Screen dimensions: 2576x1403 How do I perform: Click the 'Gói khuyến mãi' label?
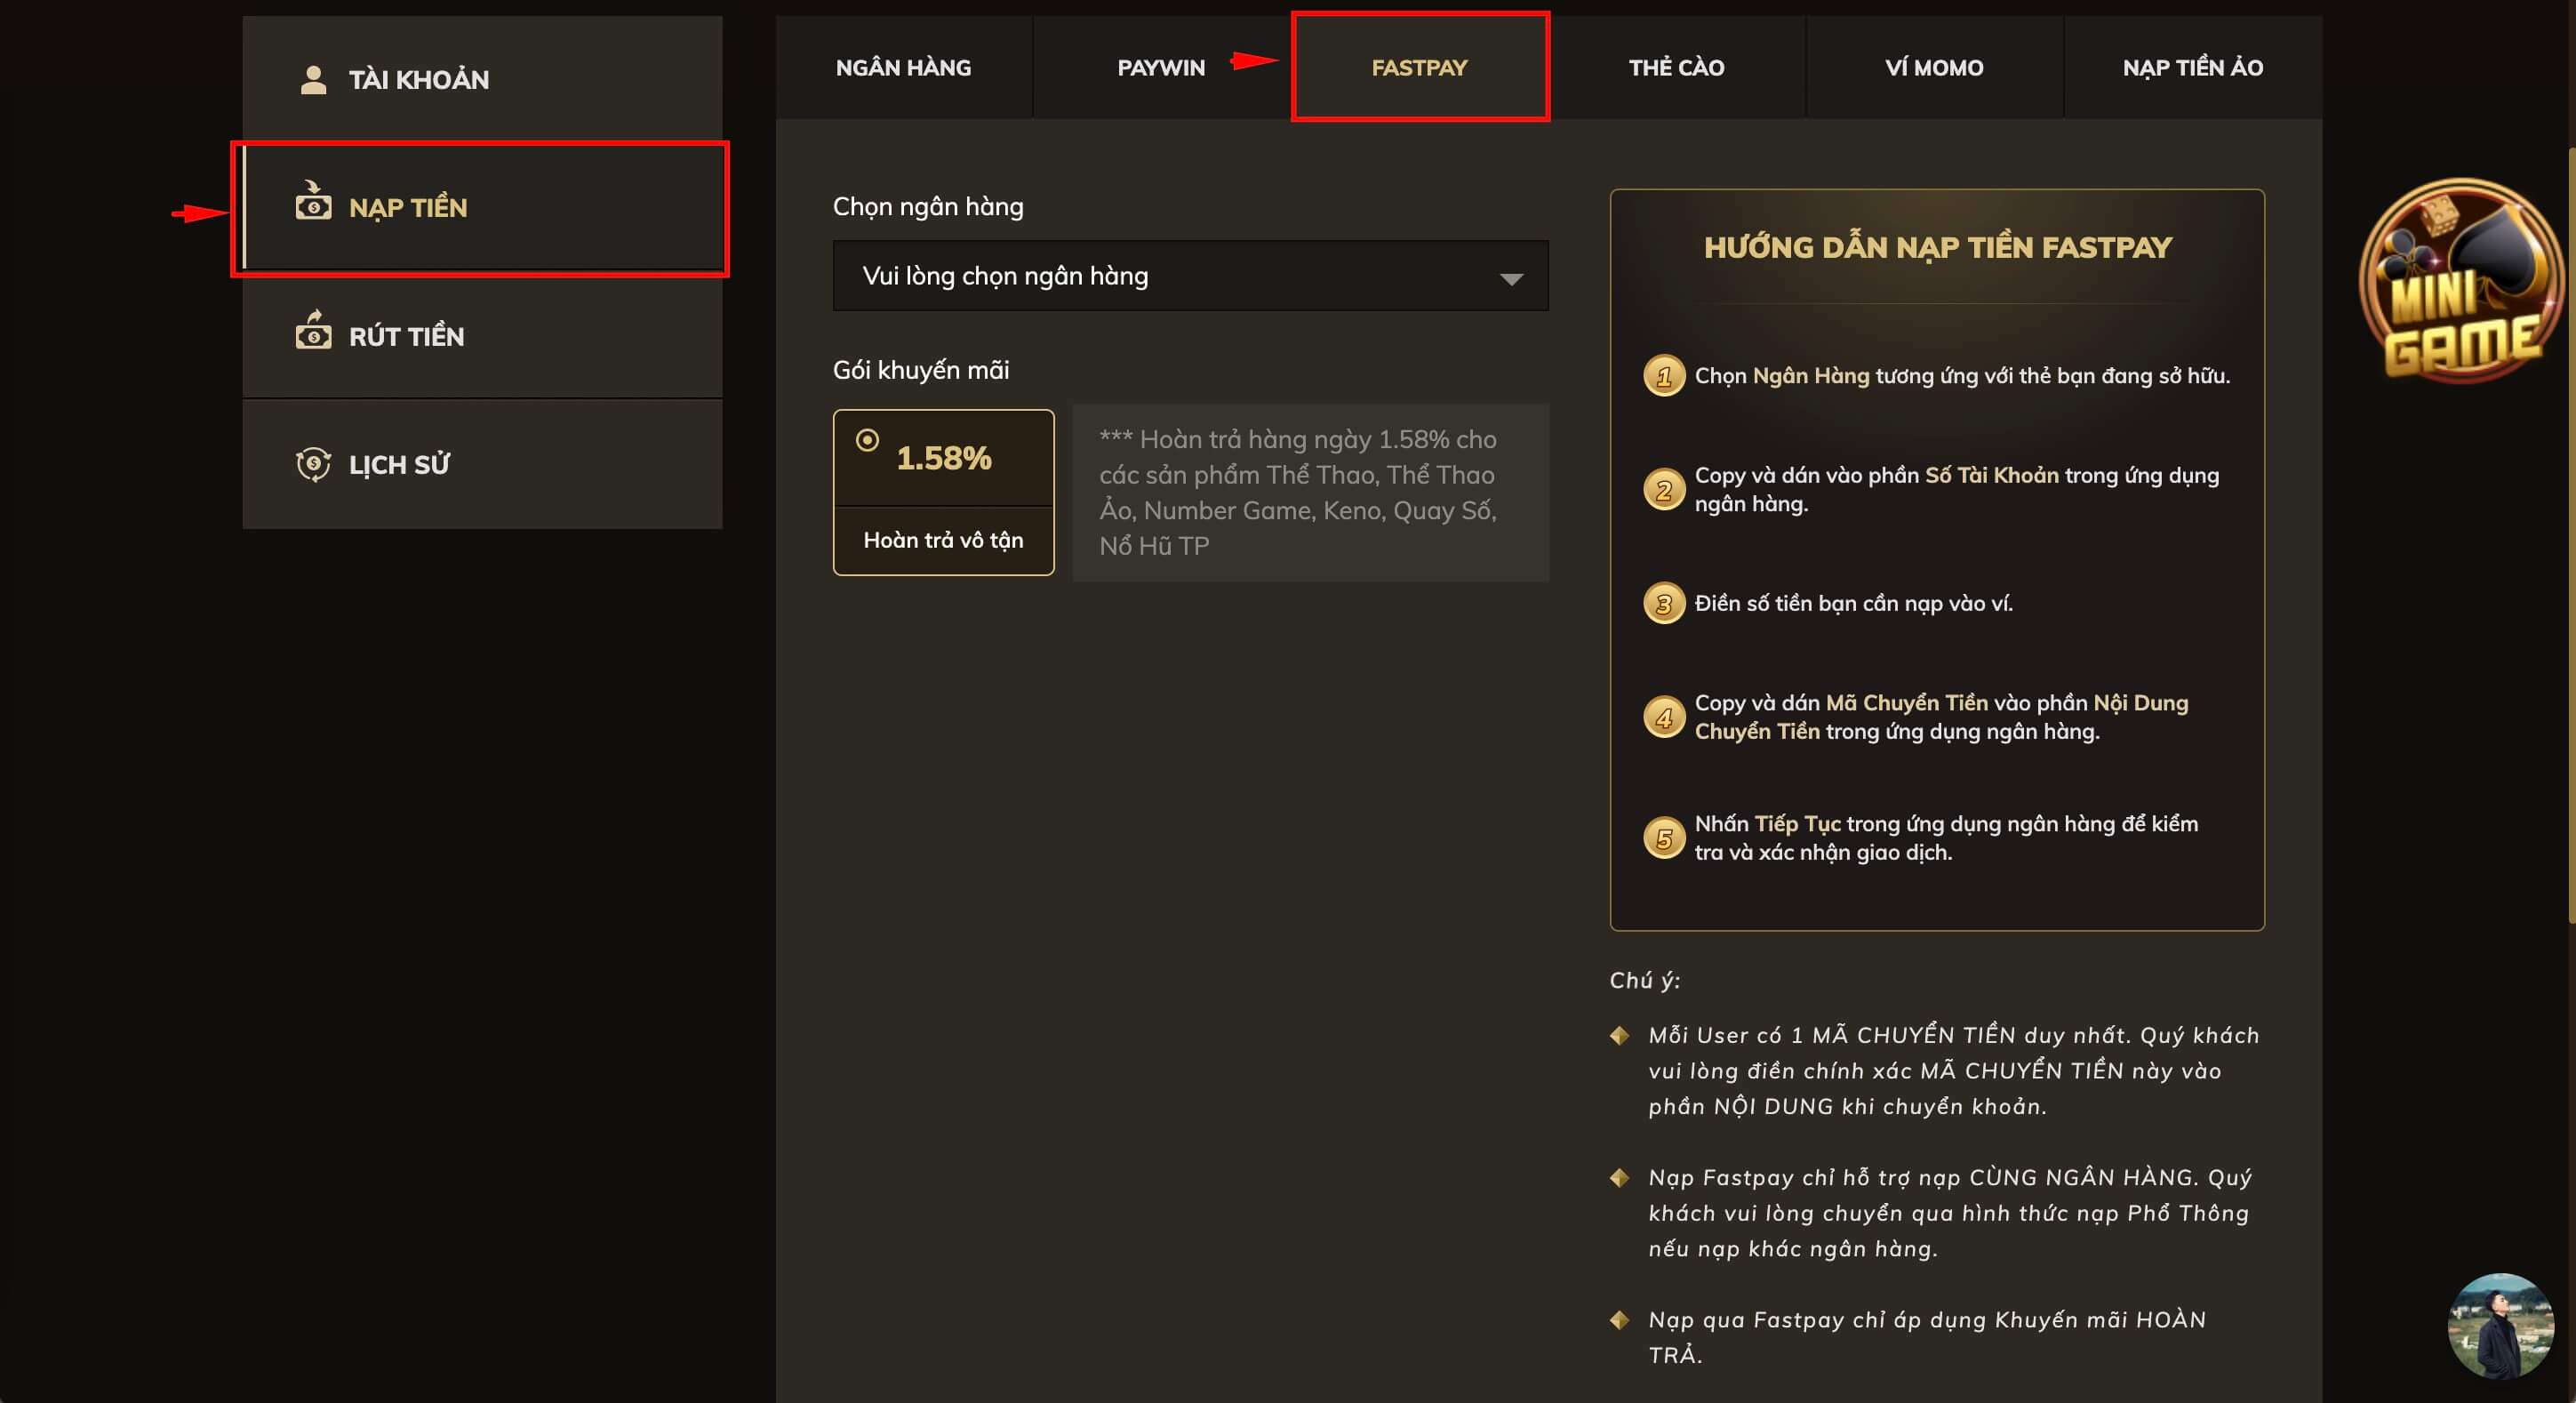(x=921, y=370)
